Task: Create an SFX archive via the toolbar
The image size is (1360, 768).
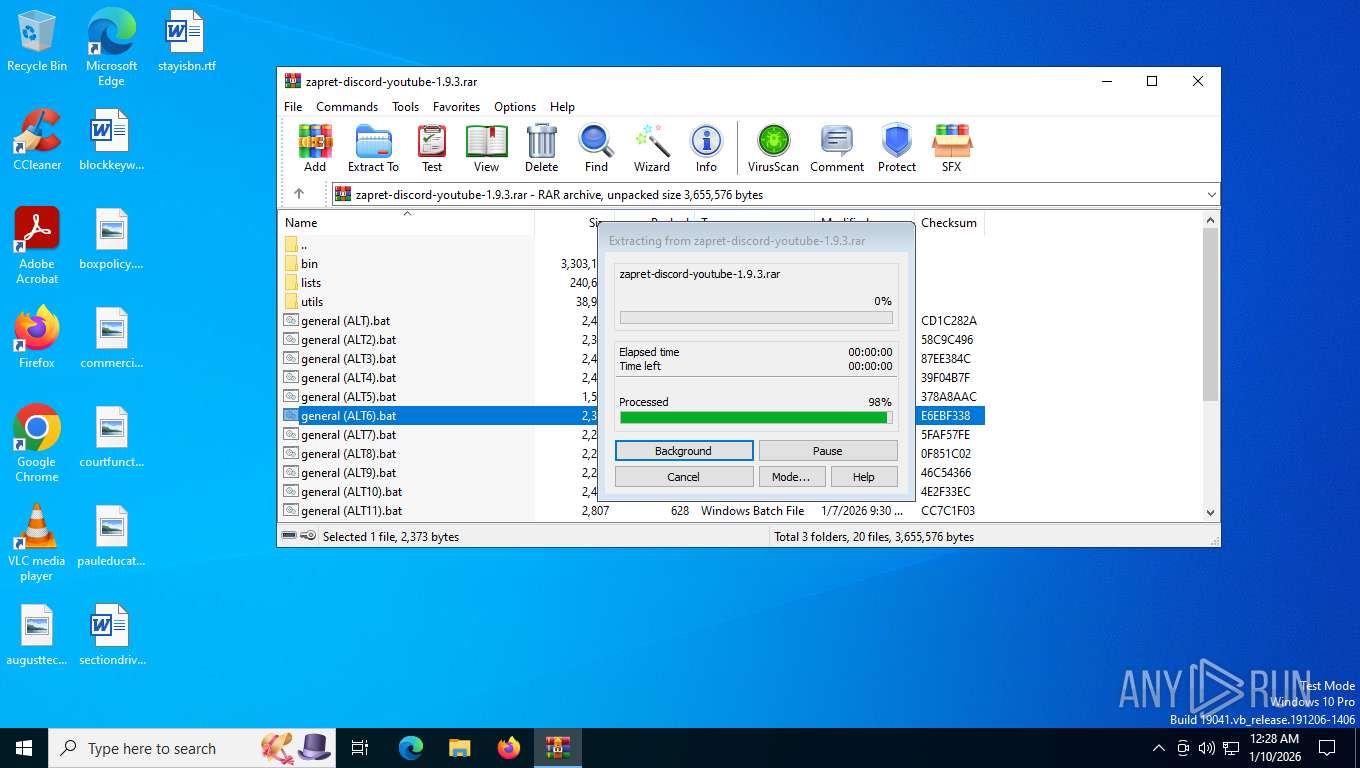Action: pos(951,148)
